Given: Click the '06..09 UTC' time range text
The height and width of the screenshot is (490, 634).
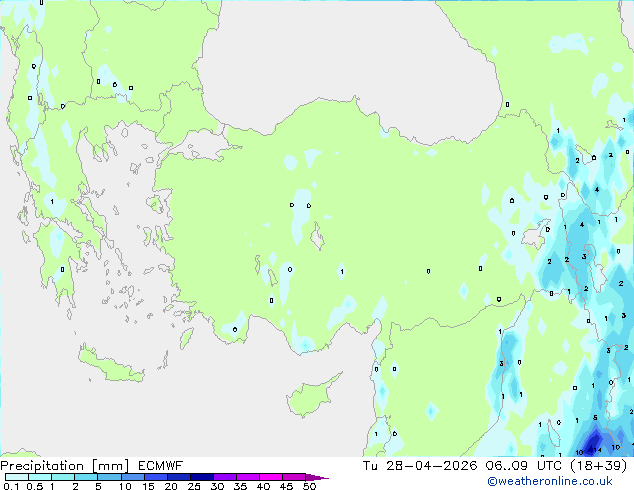Looking at the screenshot, I should [x=524, y=466].
